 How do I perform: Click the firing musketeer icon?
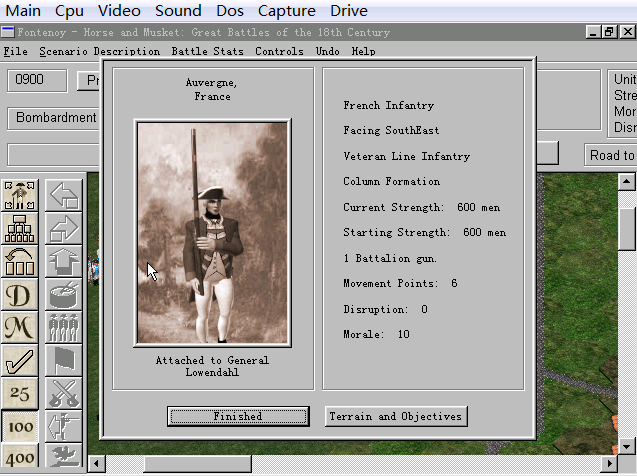click(63, 426)
